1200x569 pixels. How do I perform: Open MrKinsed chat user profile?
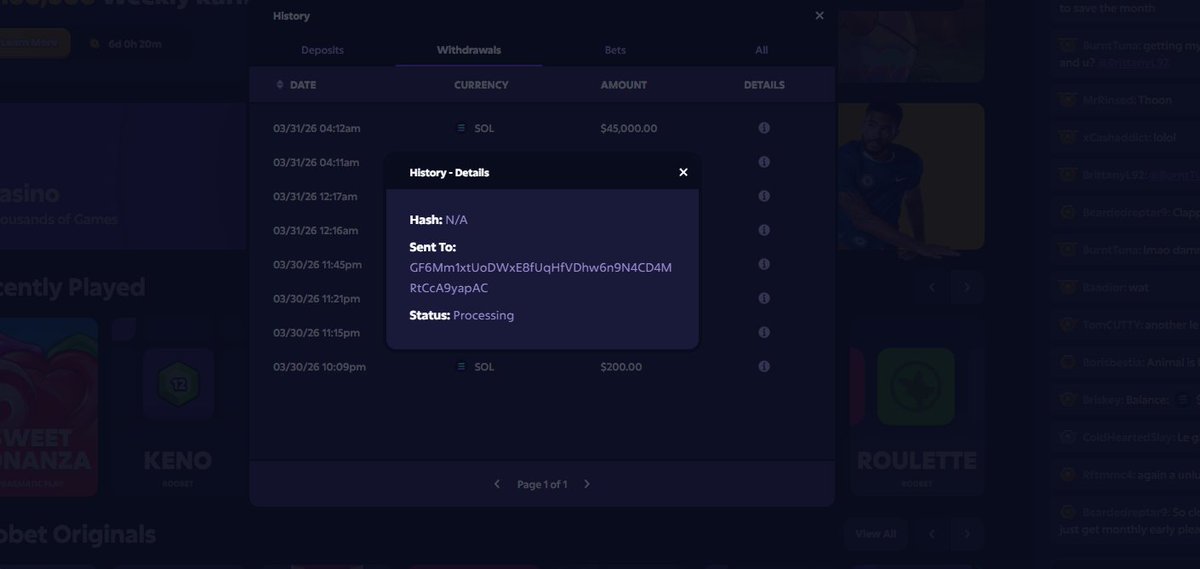[x=1108, y=100]
